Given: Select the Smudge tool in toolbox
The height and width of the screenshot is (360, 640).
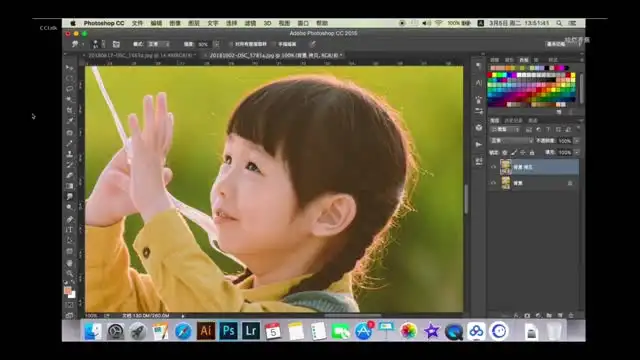Looking at the screenshot, I should click(70, 197).
